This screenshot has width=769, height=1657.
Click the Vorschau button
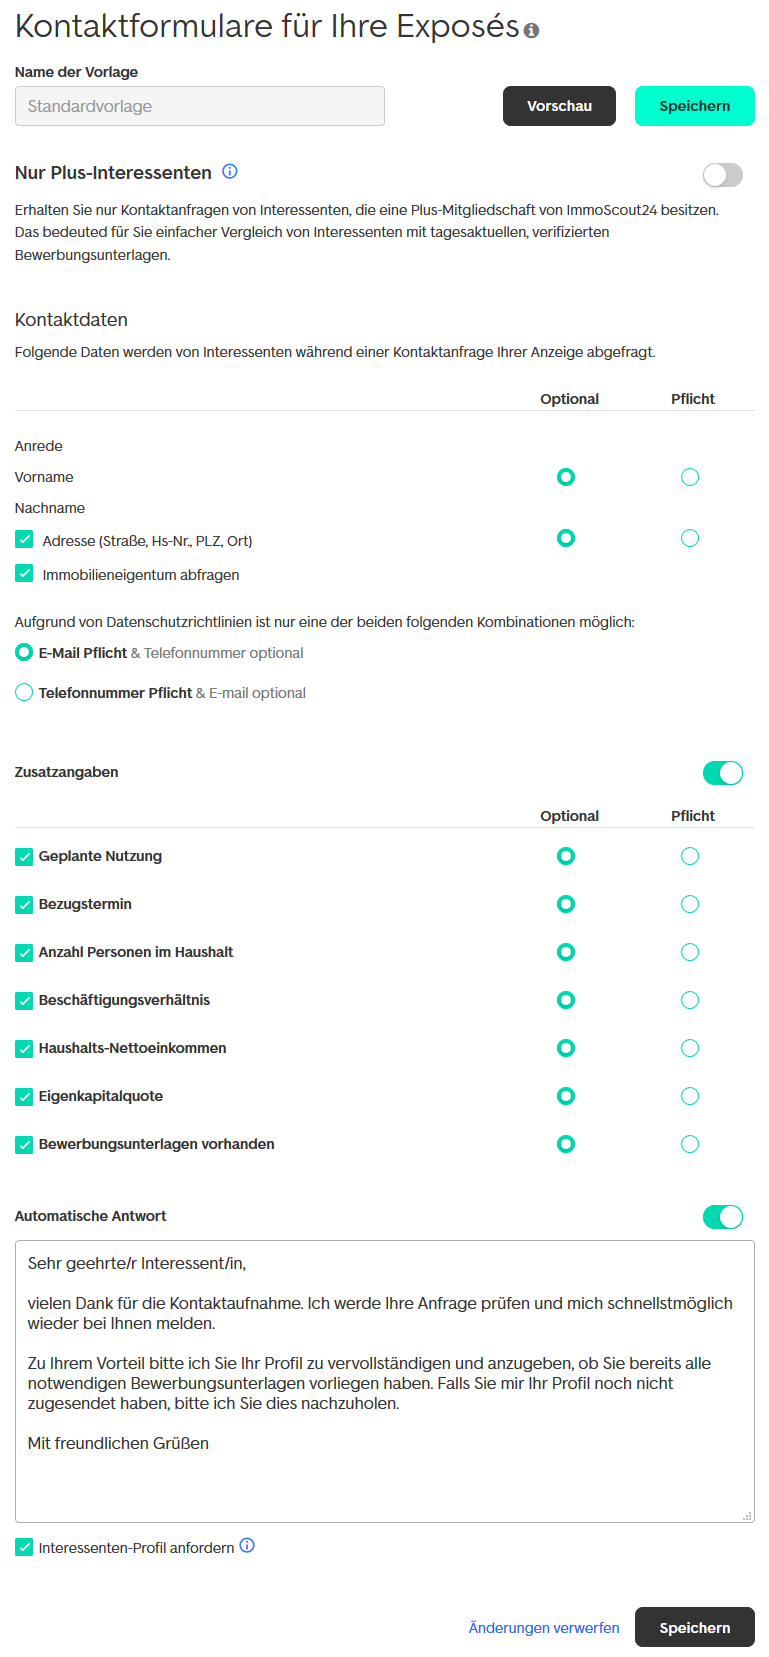click(559, 106)
